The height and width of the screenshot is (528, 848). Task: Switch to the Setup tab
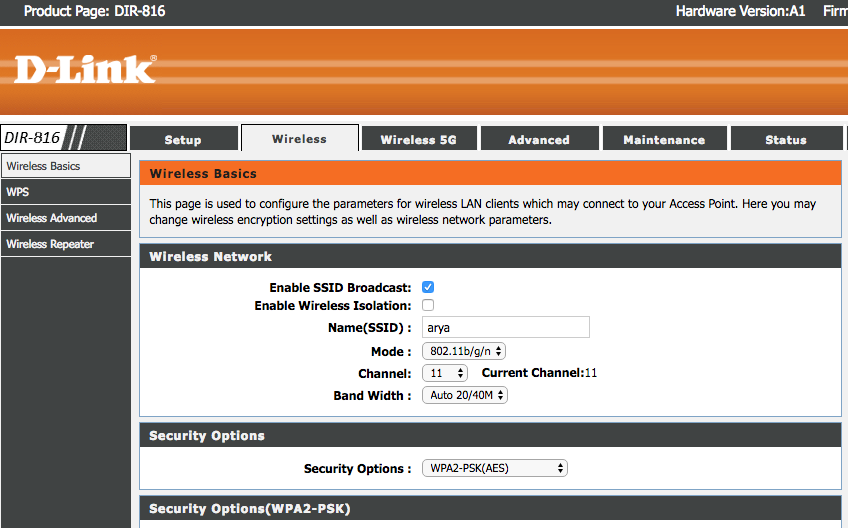(x=183, y=140)
